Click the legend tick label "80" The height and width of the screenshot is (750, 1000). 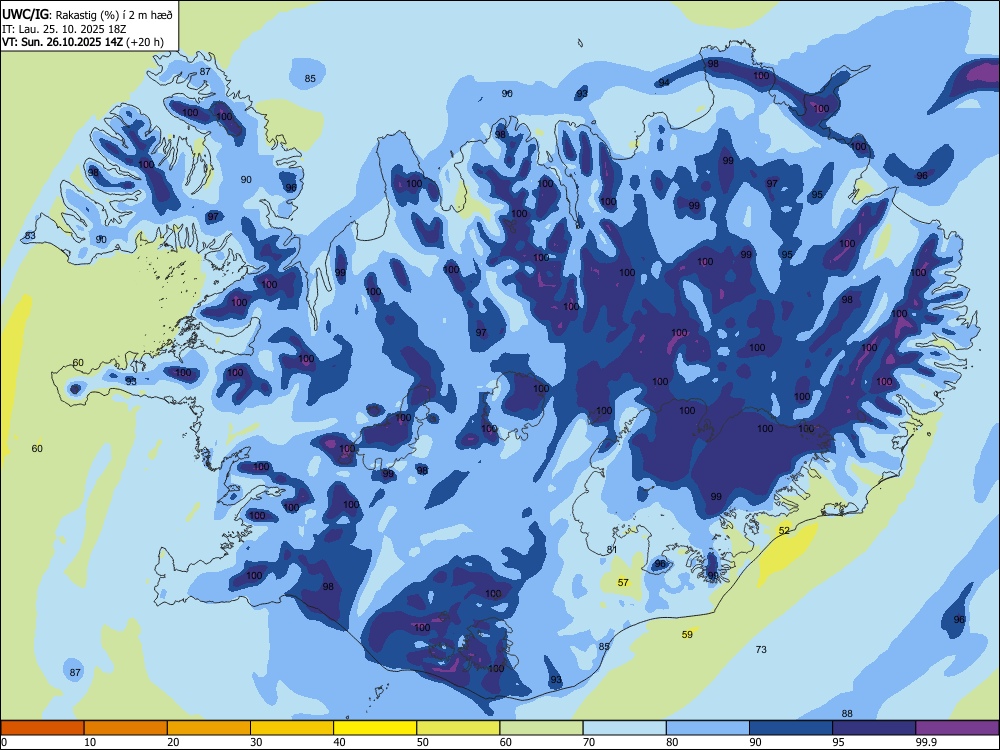672,742
